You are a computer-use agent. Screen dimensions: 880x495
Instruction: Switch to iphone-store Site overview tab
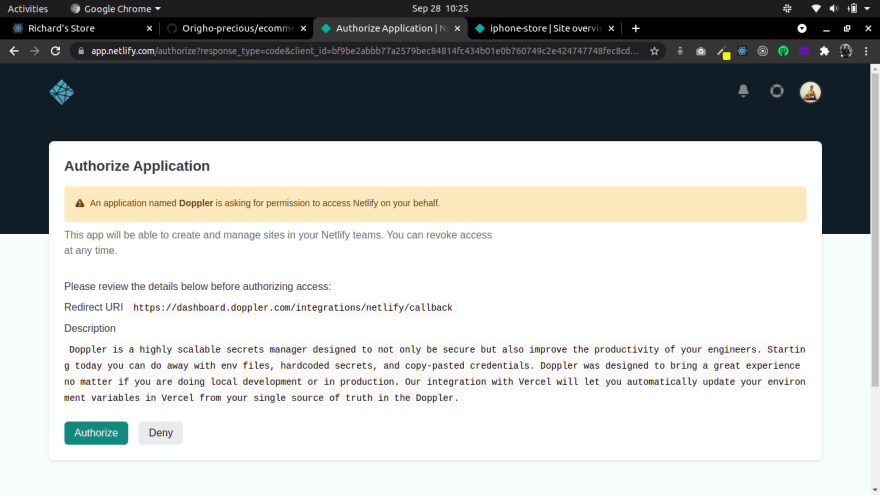tap(544, 28)
